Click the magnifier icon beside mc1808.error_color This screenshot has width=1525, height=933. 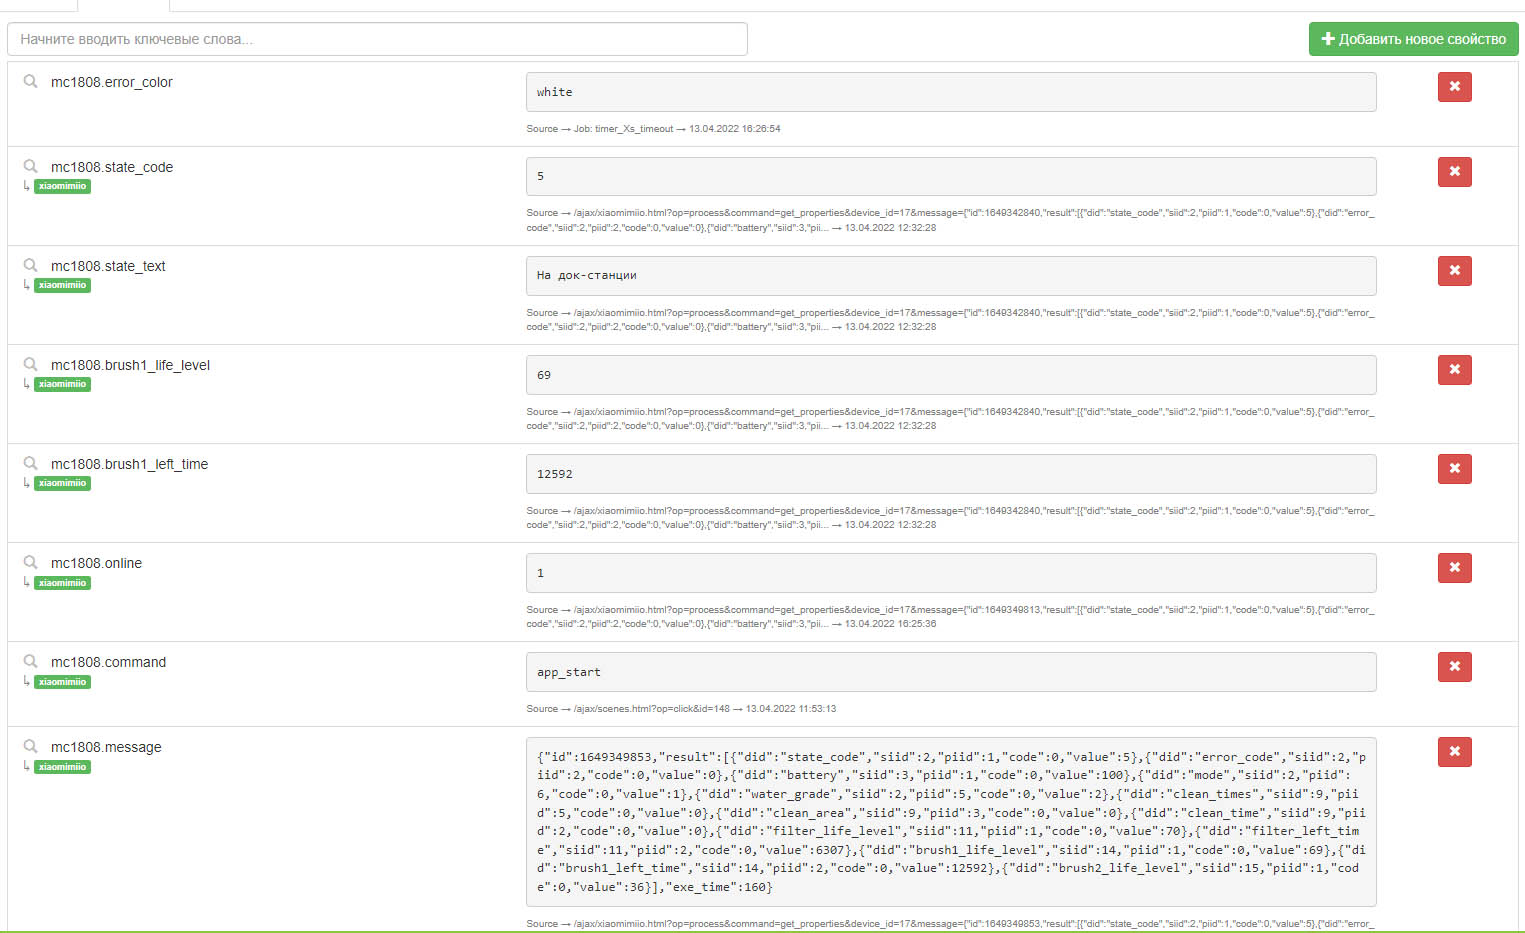coord(31,81)
